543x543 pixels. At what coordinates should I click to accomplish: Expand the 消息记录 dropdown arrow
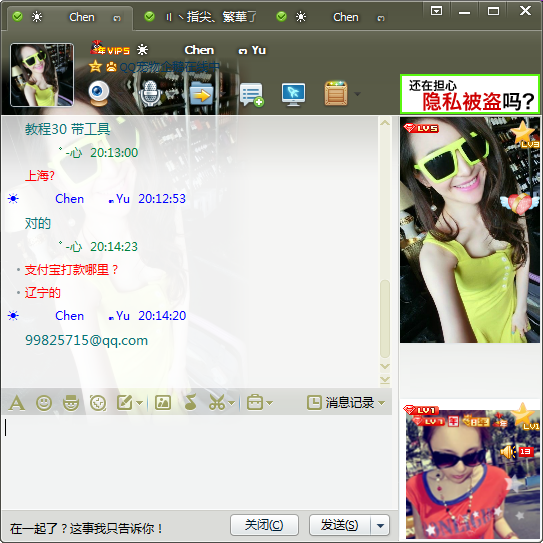click(382, 403)
